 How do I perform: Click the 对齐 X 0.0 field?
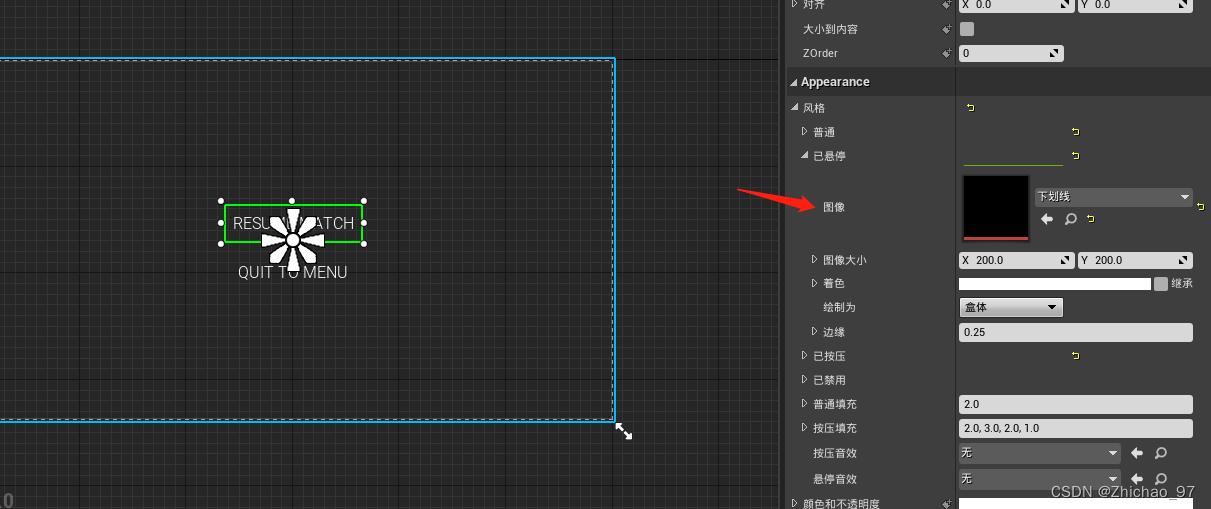(1017, 5)
